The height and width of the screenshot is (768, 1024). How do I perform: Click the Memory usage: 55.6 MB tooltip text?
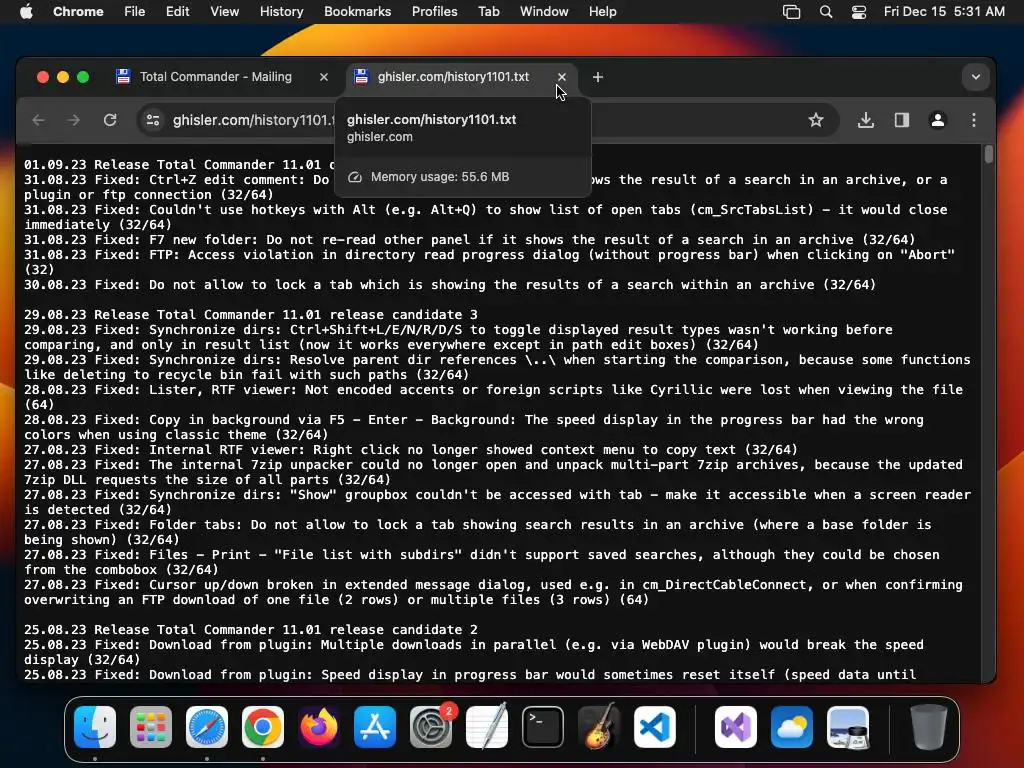click(x=440, y=177)
